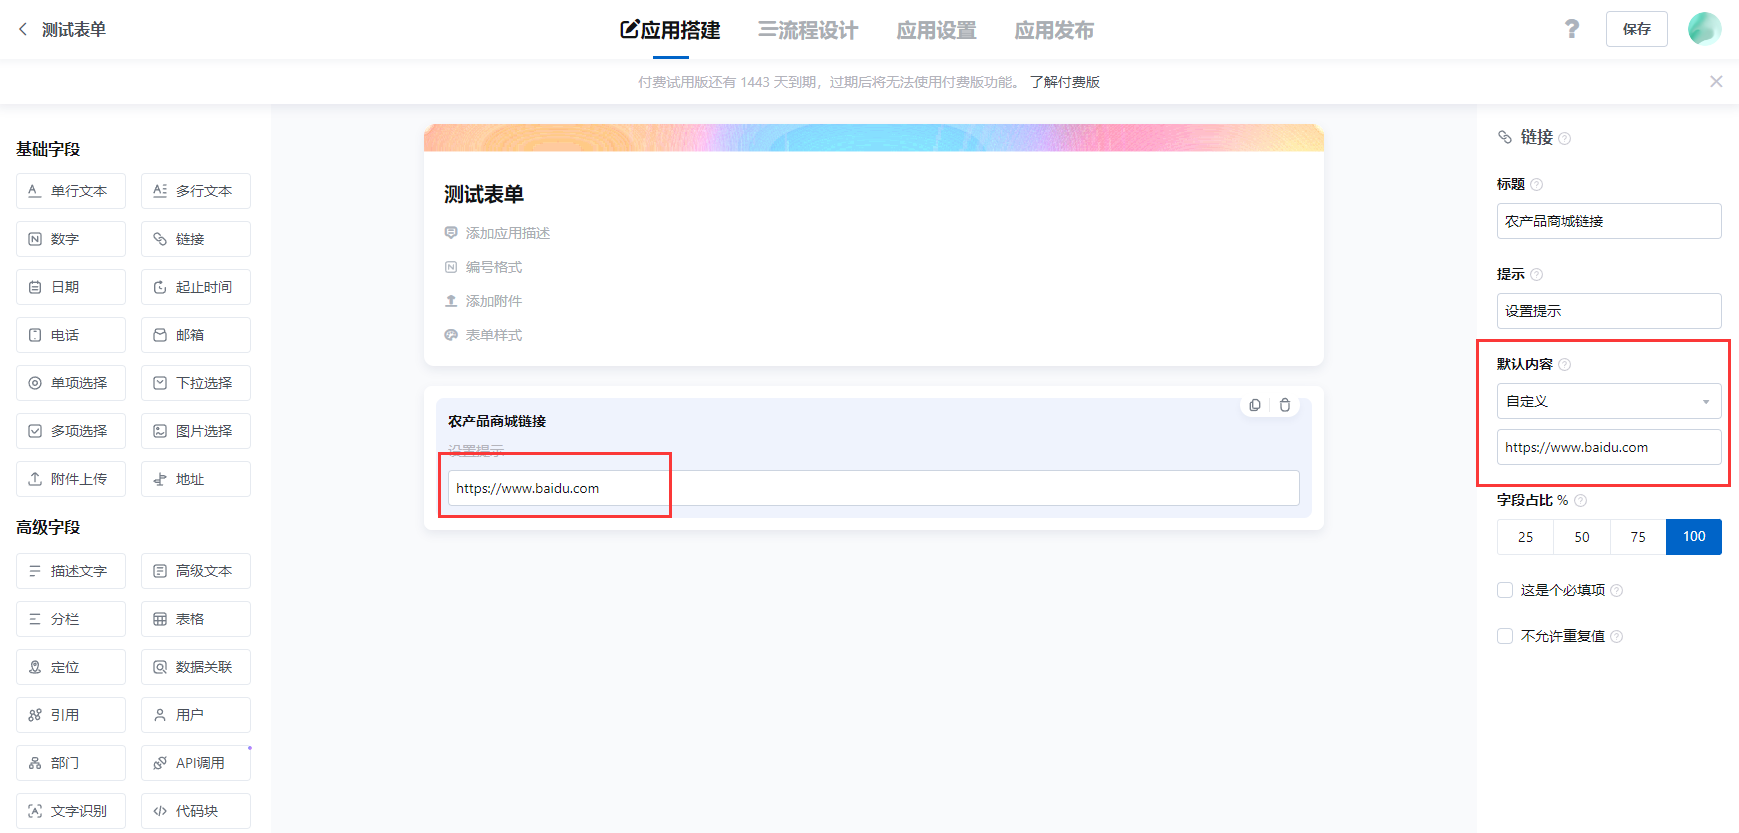
Task: Switch to the 应用发布 tab
Action: pyautogui.click(x=1054, y=30)
